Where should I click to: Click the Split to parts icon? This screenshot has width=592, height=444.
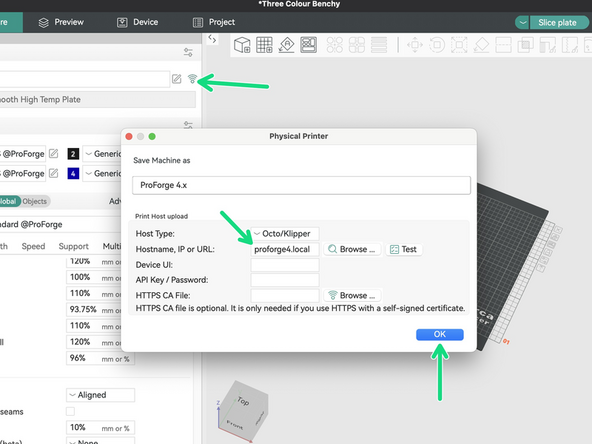(357, 45)
